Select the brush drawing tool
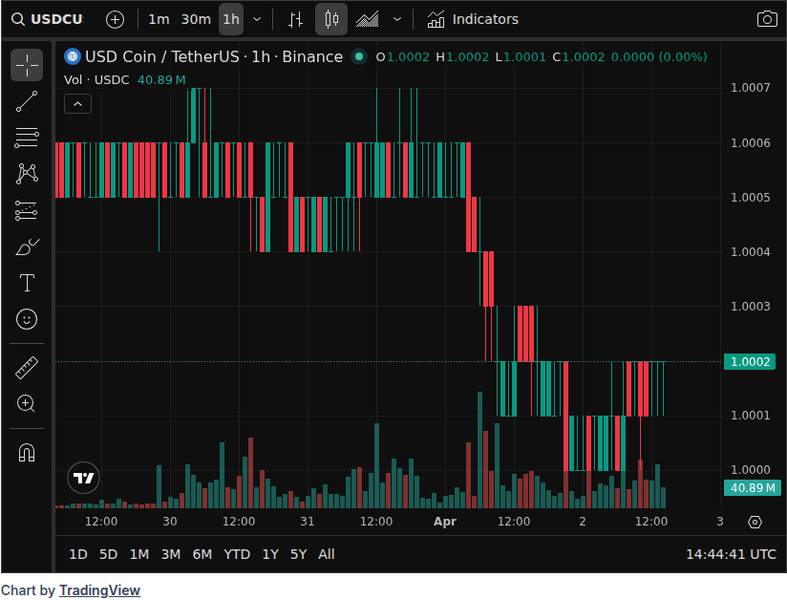The height and width of the screenshot is (600, 787). [27, 247]
